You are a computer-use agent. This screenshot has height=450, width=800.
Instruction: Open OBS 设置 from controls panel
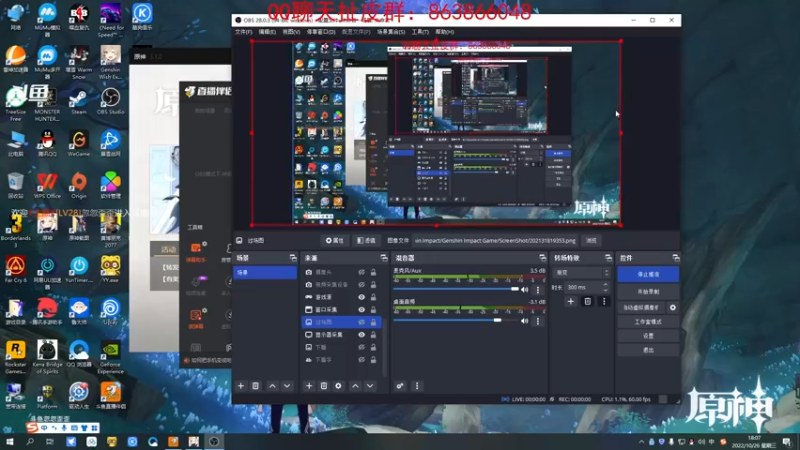[x=648, y=336]
